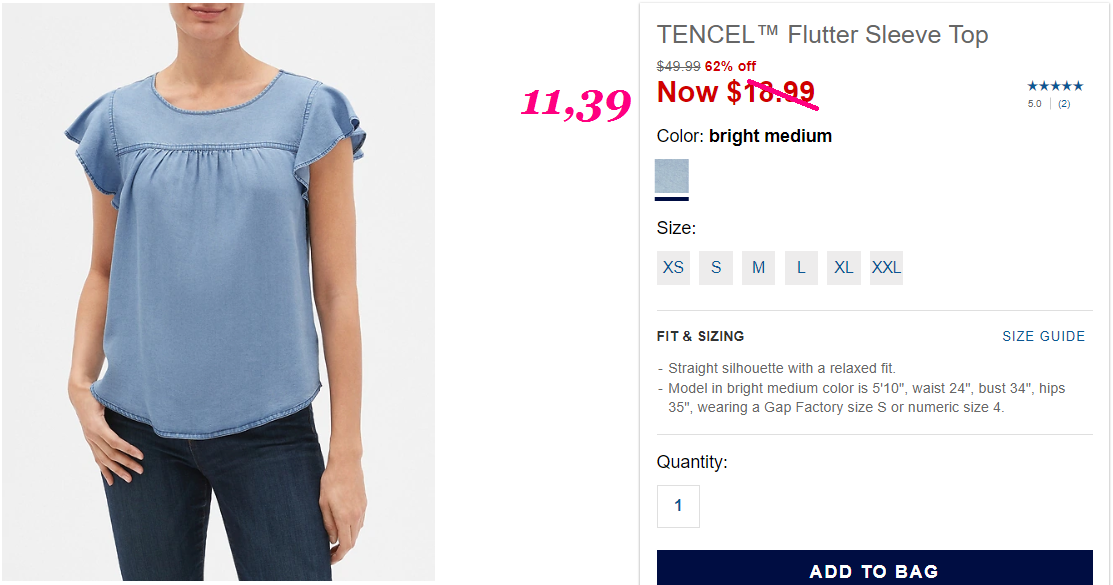
Task: Click the TENCEL Flutter Sleeve Top title
Action: pos(822,34)
